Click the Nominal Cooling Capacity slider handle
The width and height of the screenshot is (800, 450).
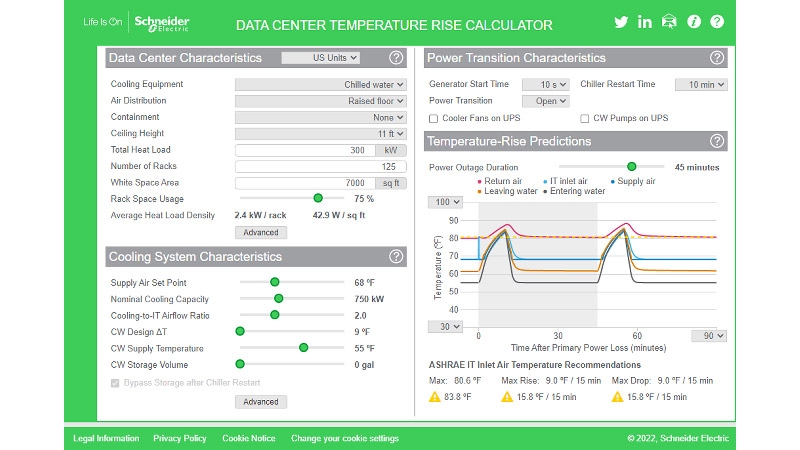(x=279, y=298)
